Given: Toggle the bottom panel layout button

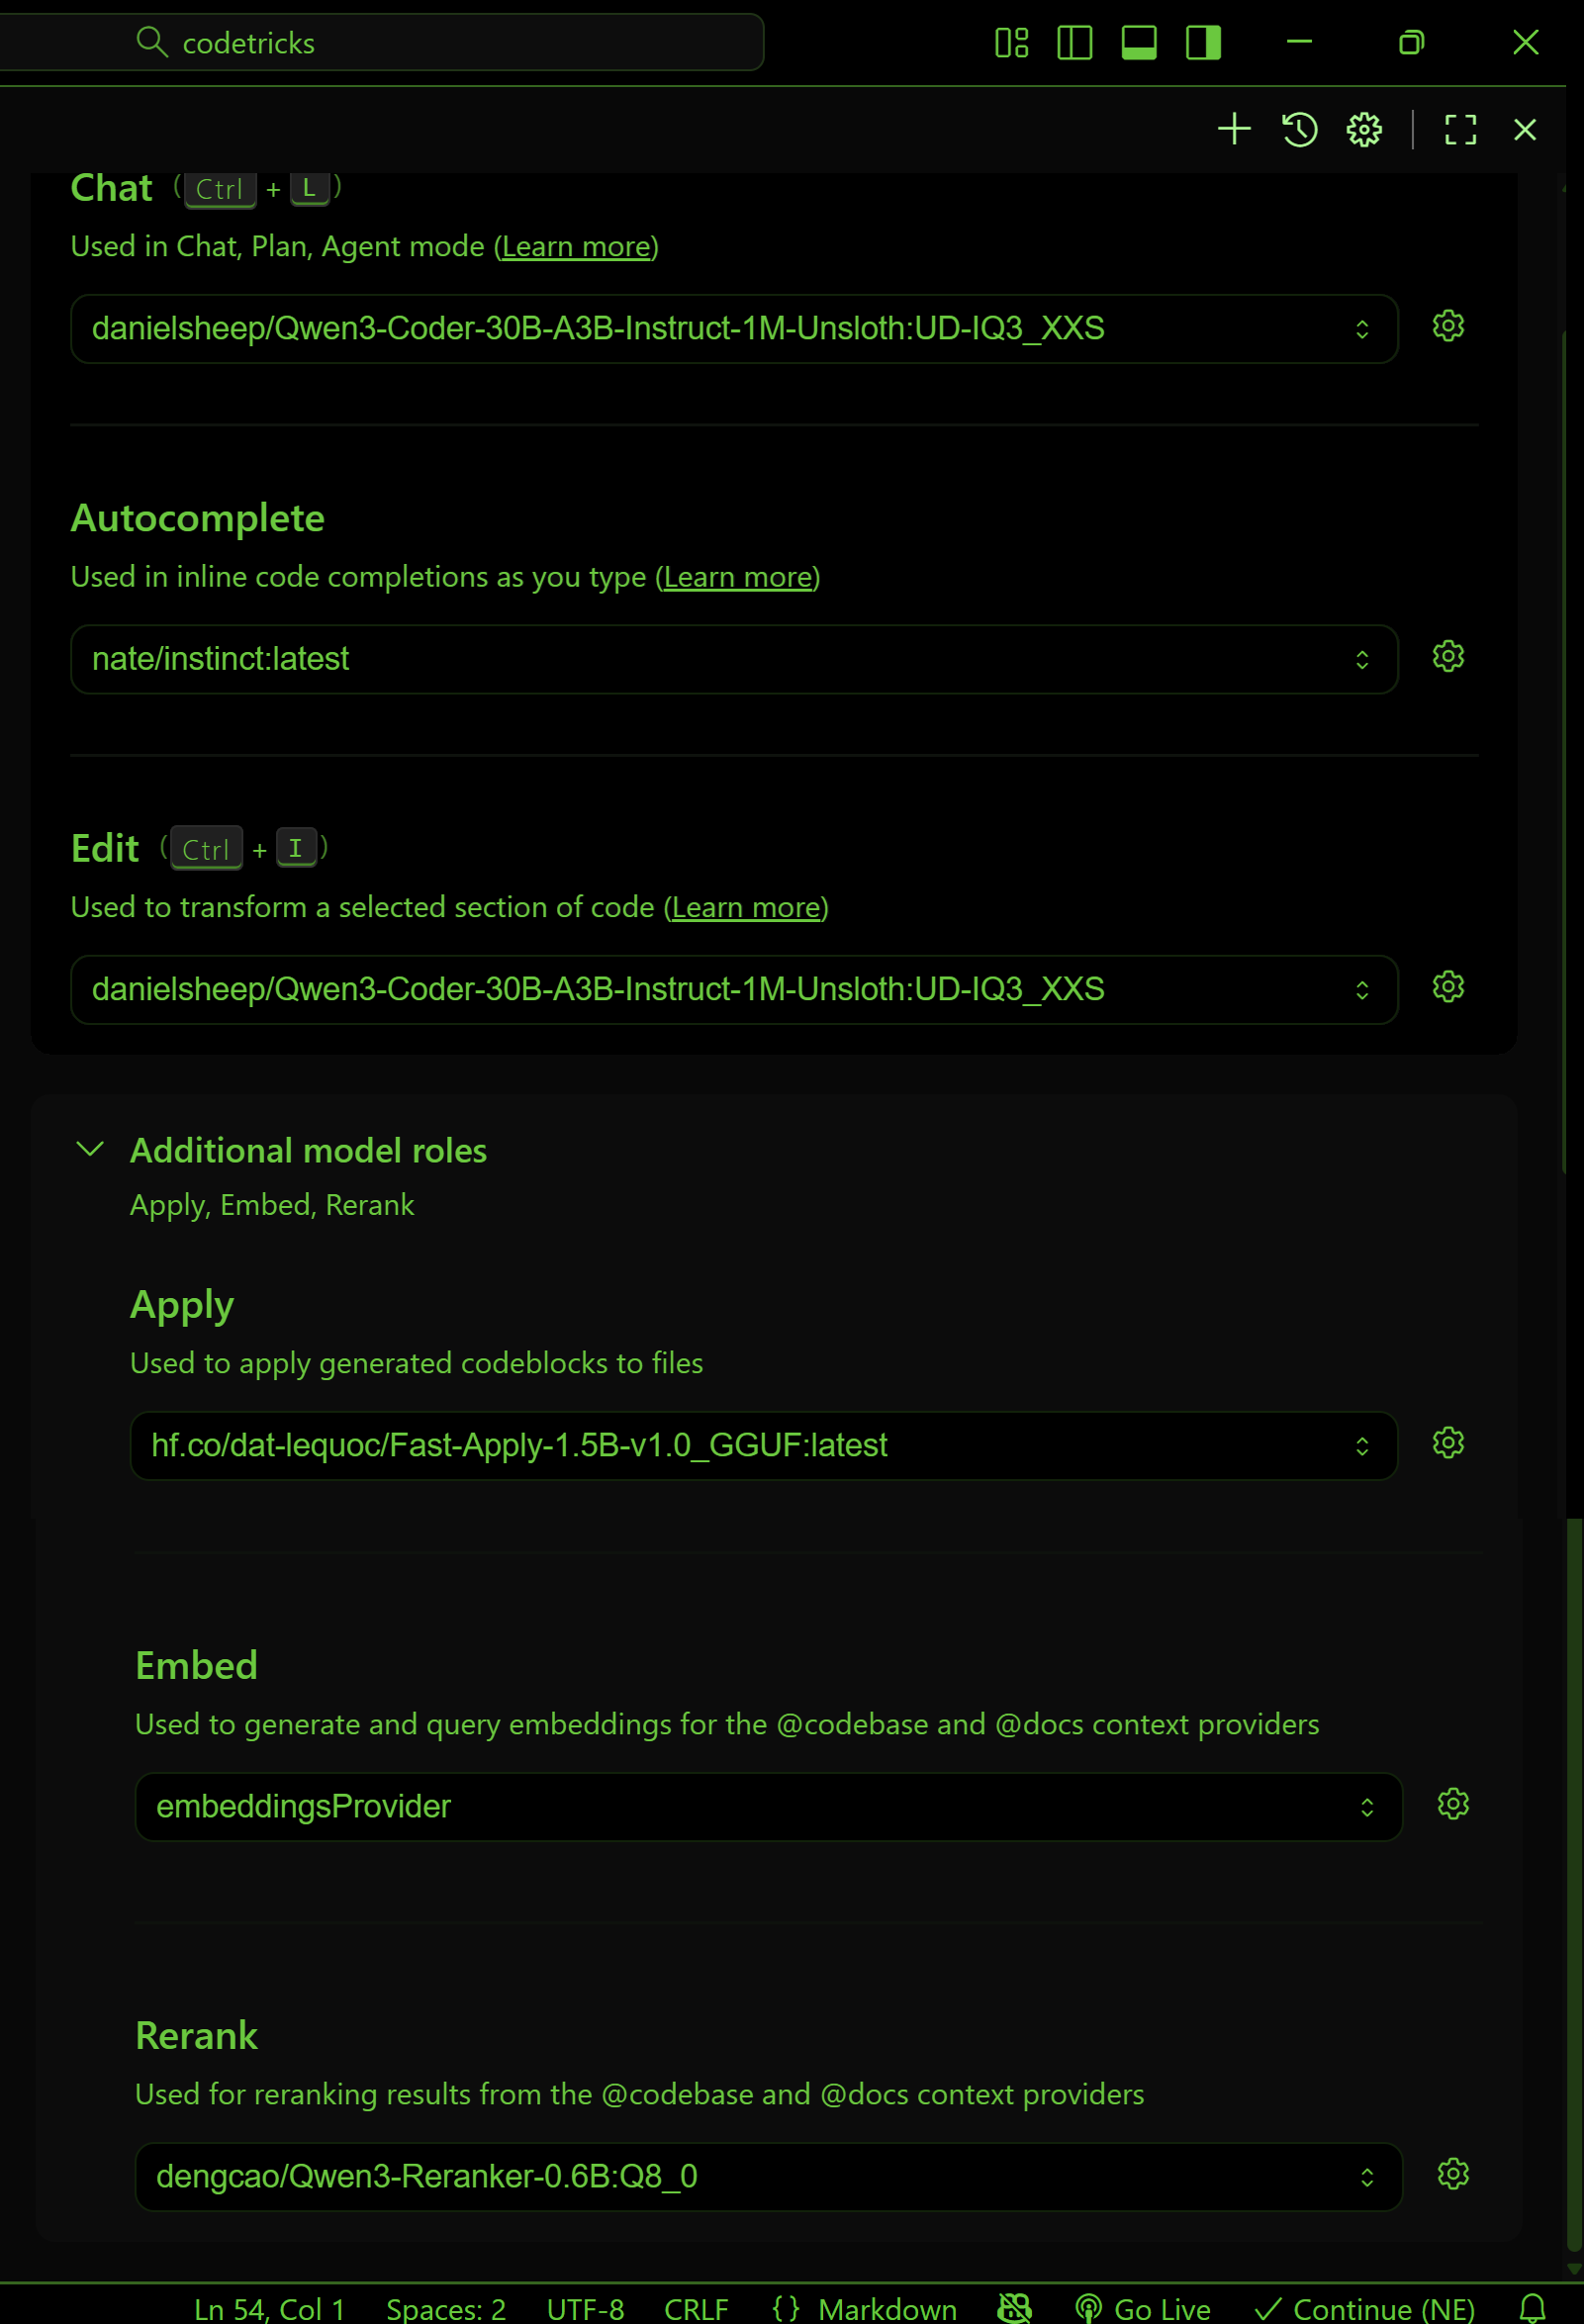Looking at the screenshot, I should [x=1138, y=43].
